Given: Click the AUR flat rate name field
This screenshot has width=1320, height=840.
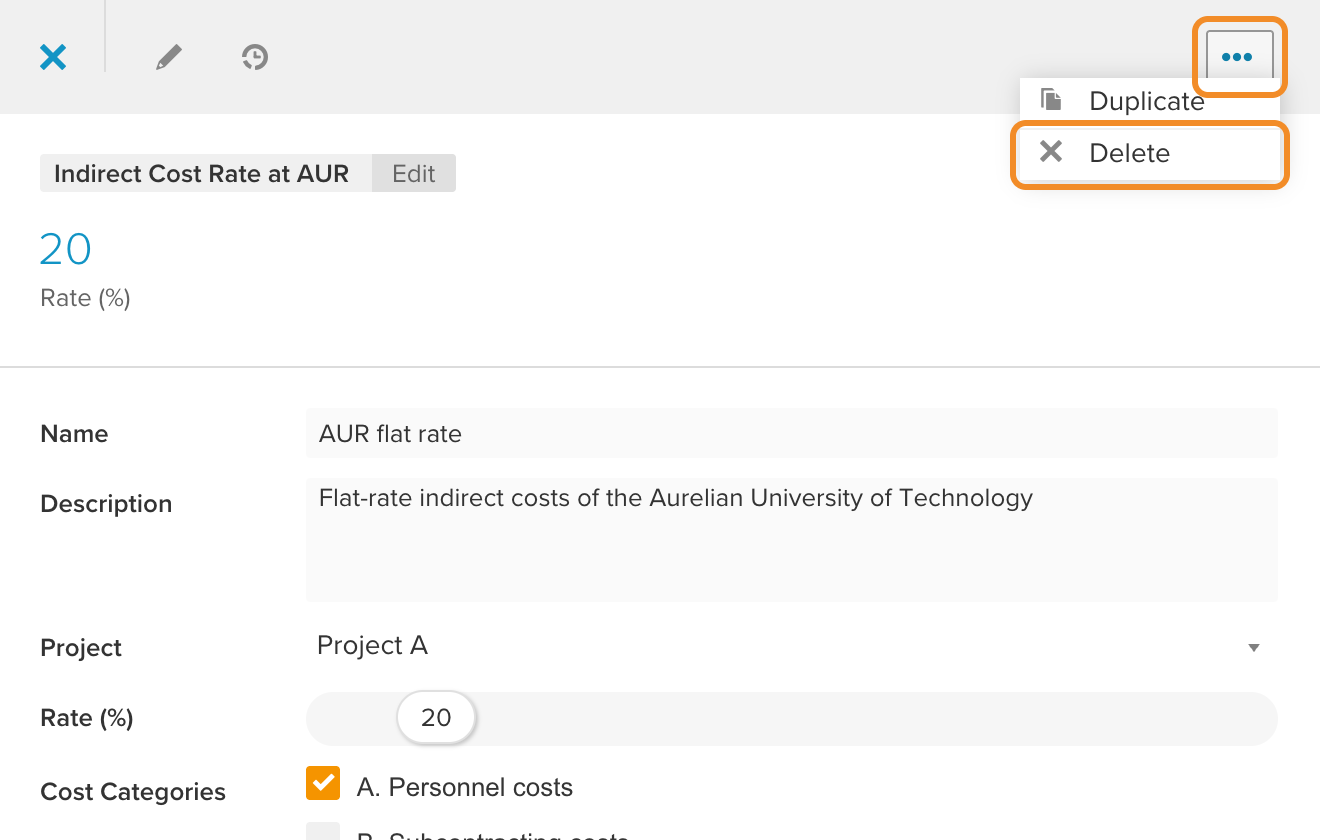Looking at the screenshot, I should [x=792, y=433].
